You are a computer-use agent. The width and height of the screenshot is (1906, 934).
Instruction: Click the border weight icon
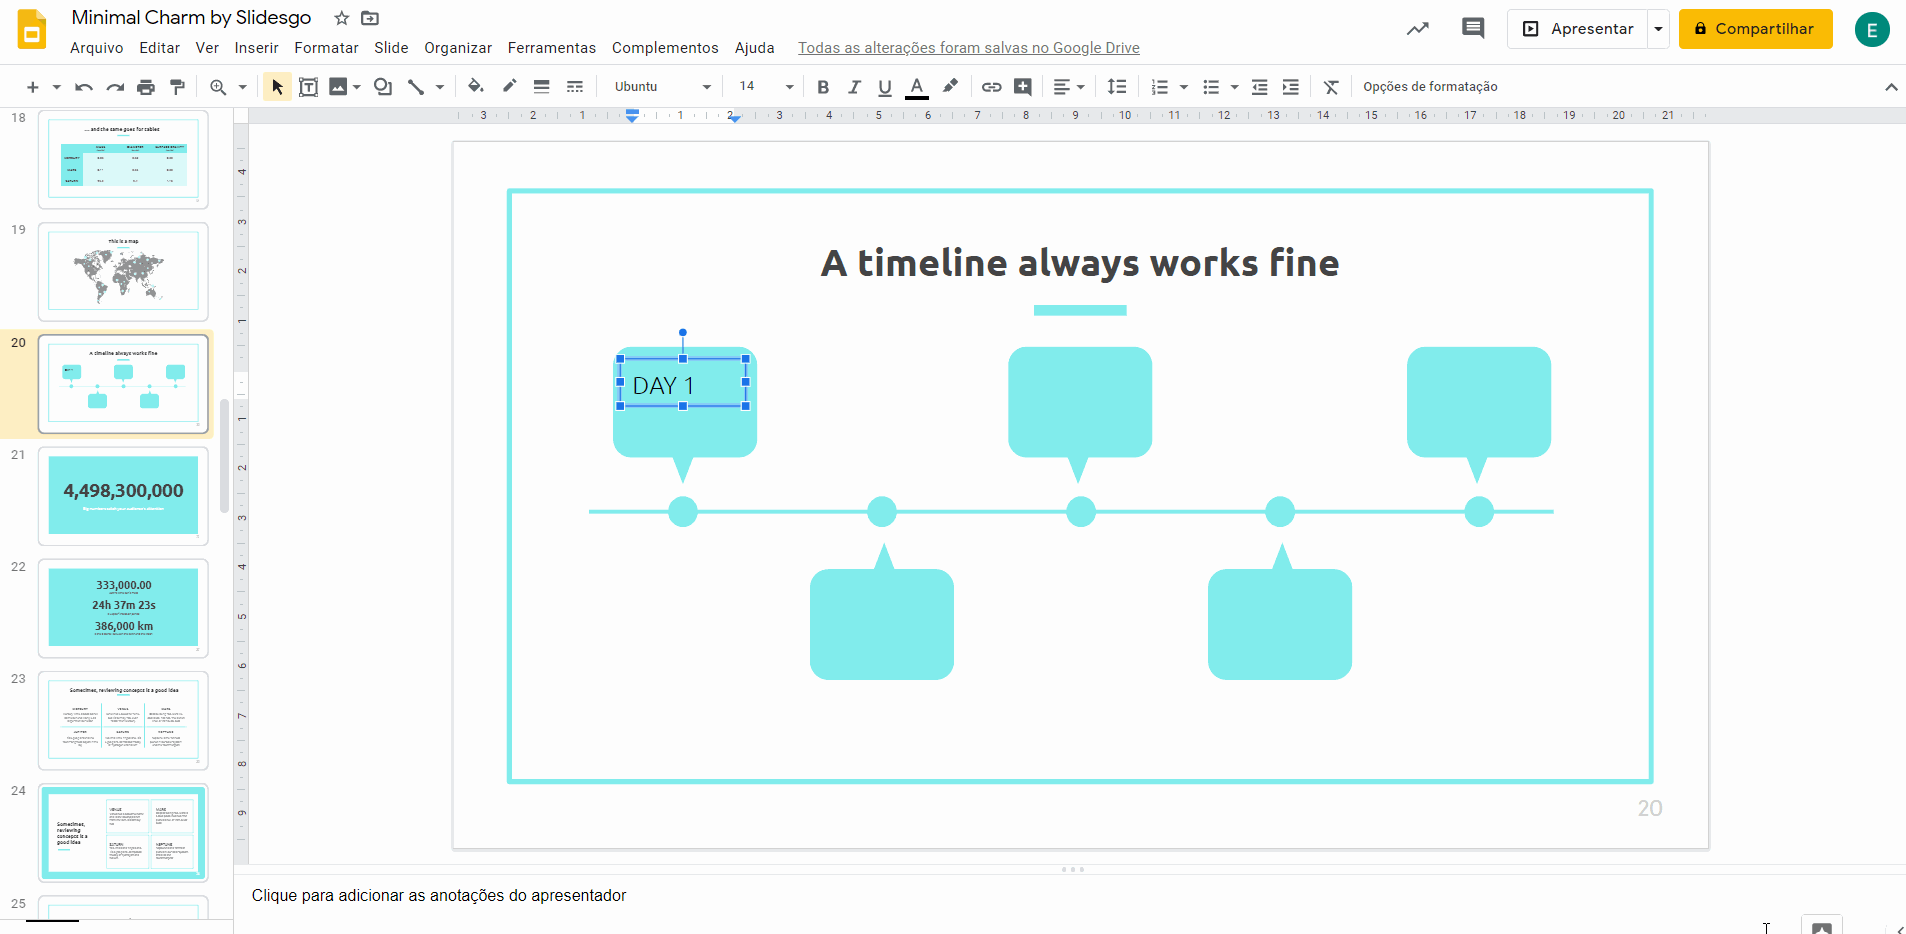point(541,87)
